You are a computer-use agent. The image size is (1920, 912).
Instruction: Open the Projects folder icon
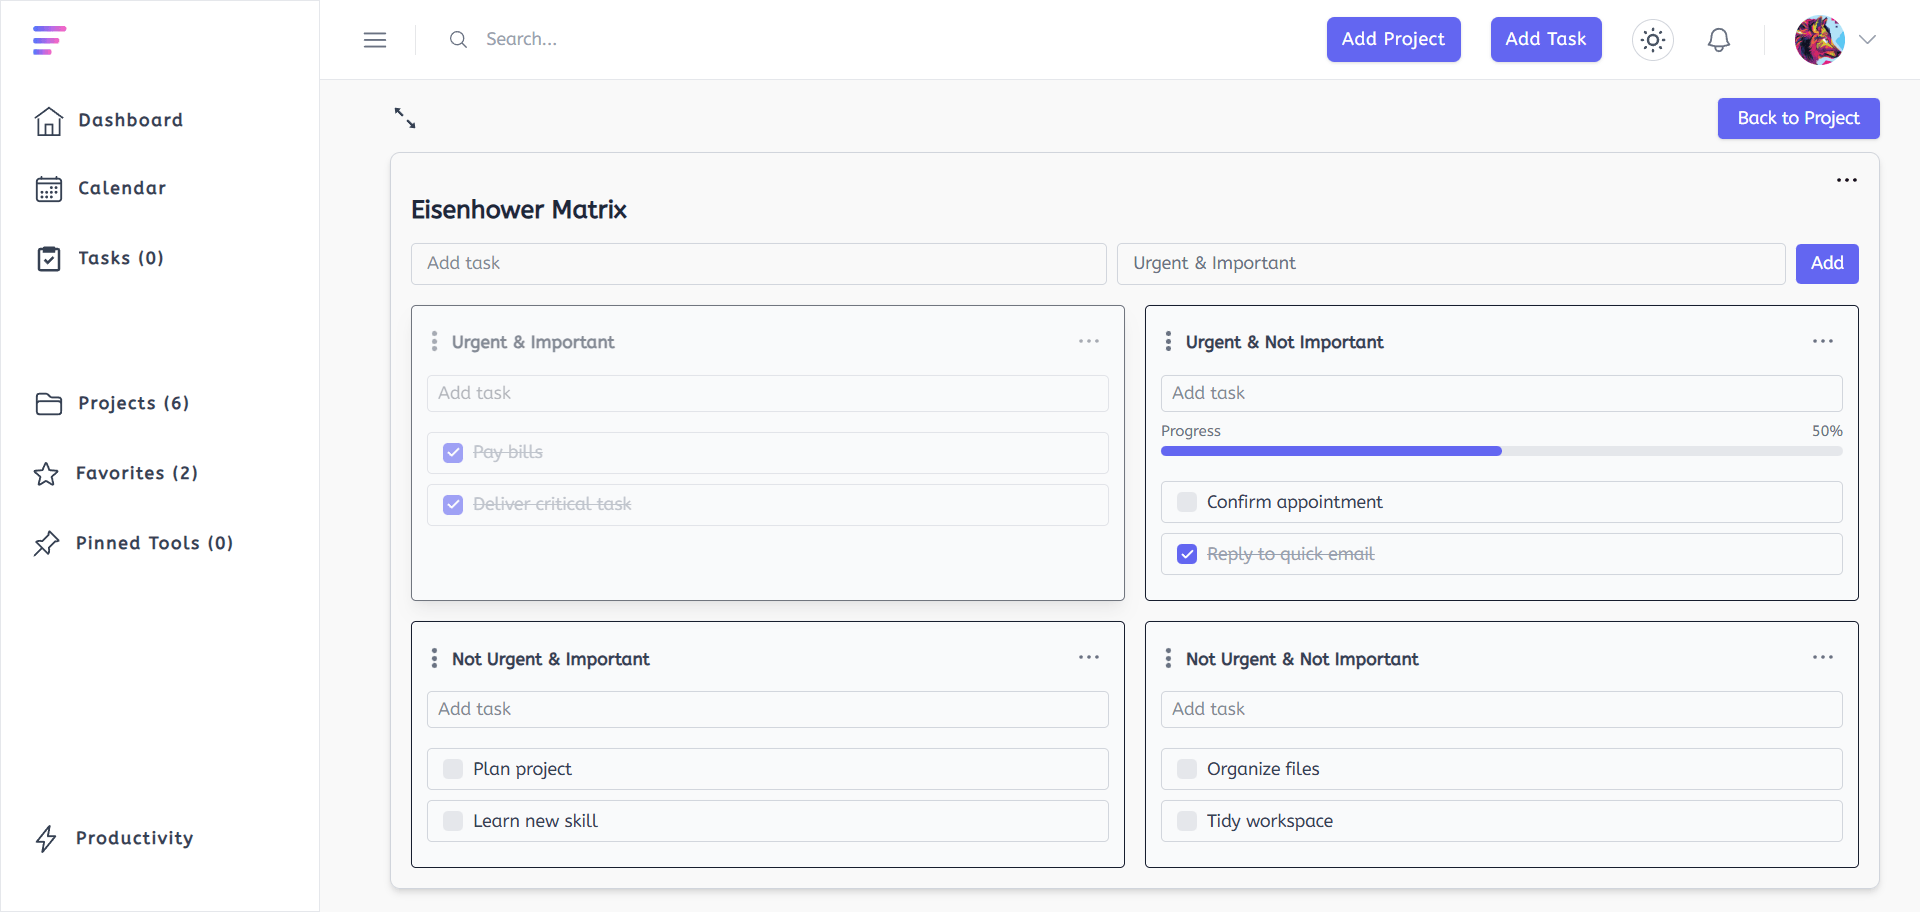pyautogui.click(x=49, y=403)
